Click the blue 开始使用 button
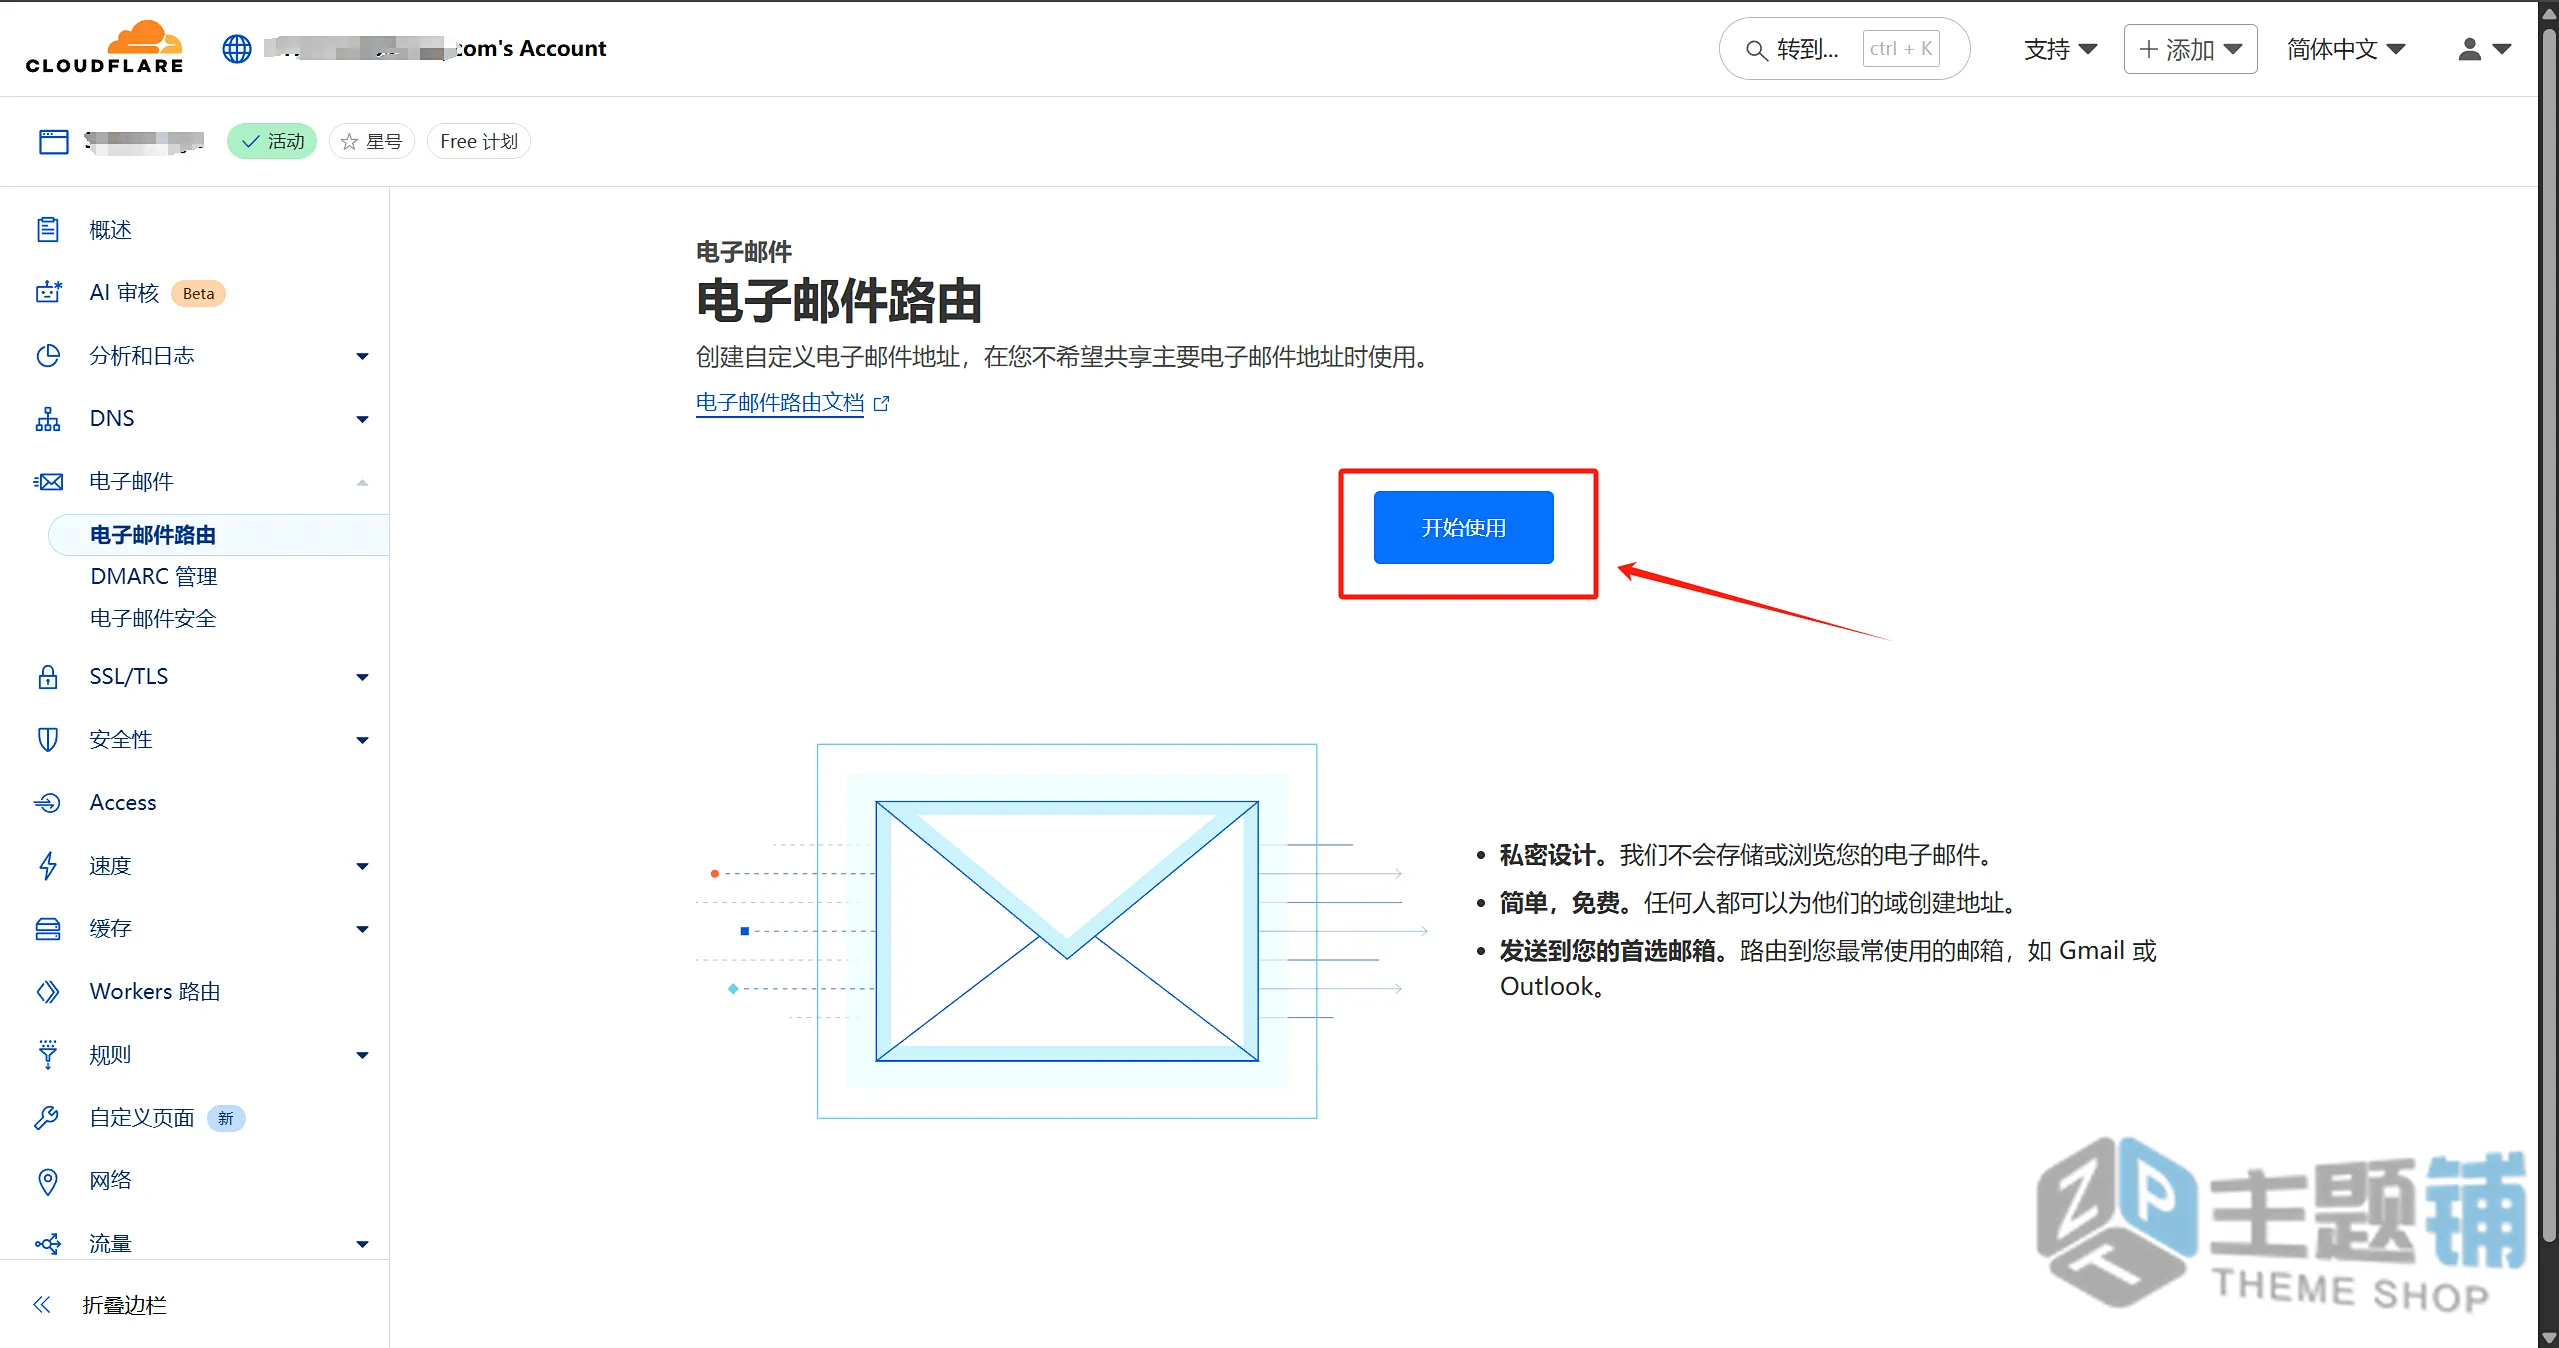This screenshot has width=2559, height=1348. pos(1463,527)
